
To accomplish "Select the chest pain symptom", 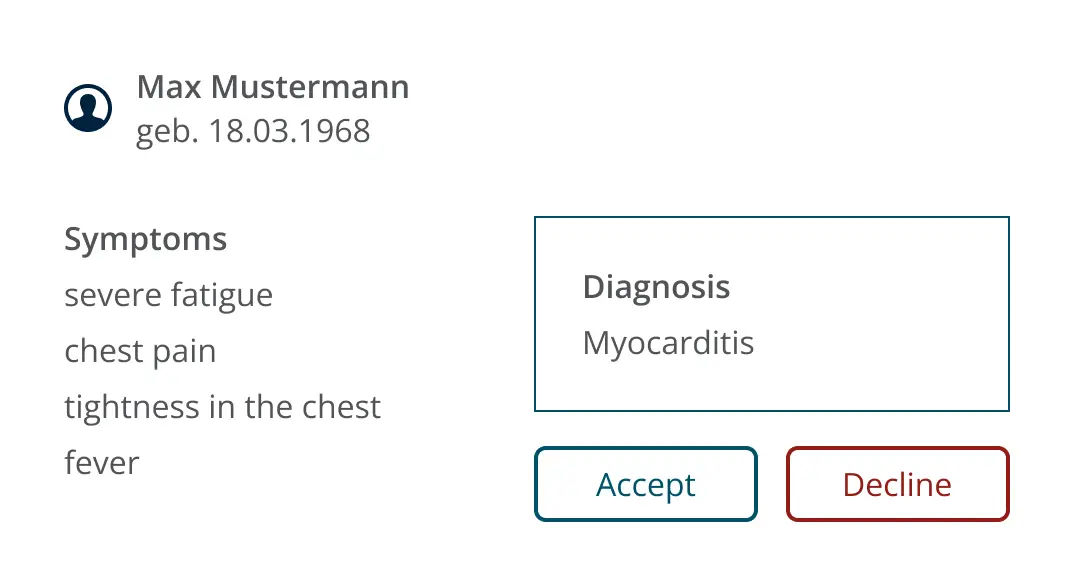I will (x=140, y=351).
